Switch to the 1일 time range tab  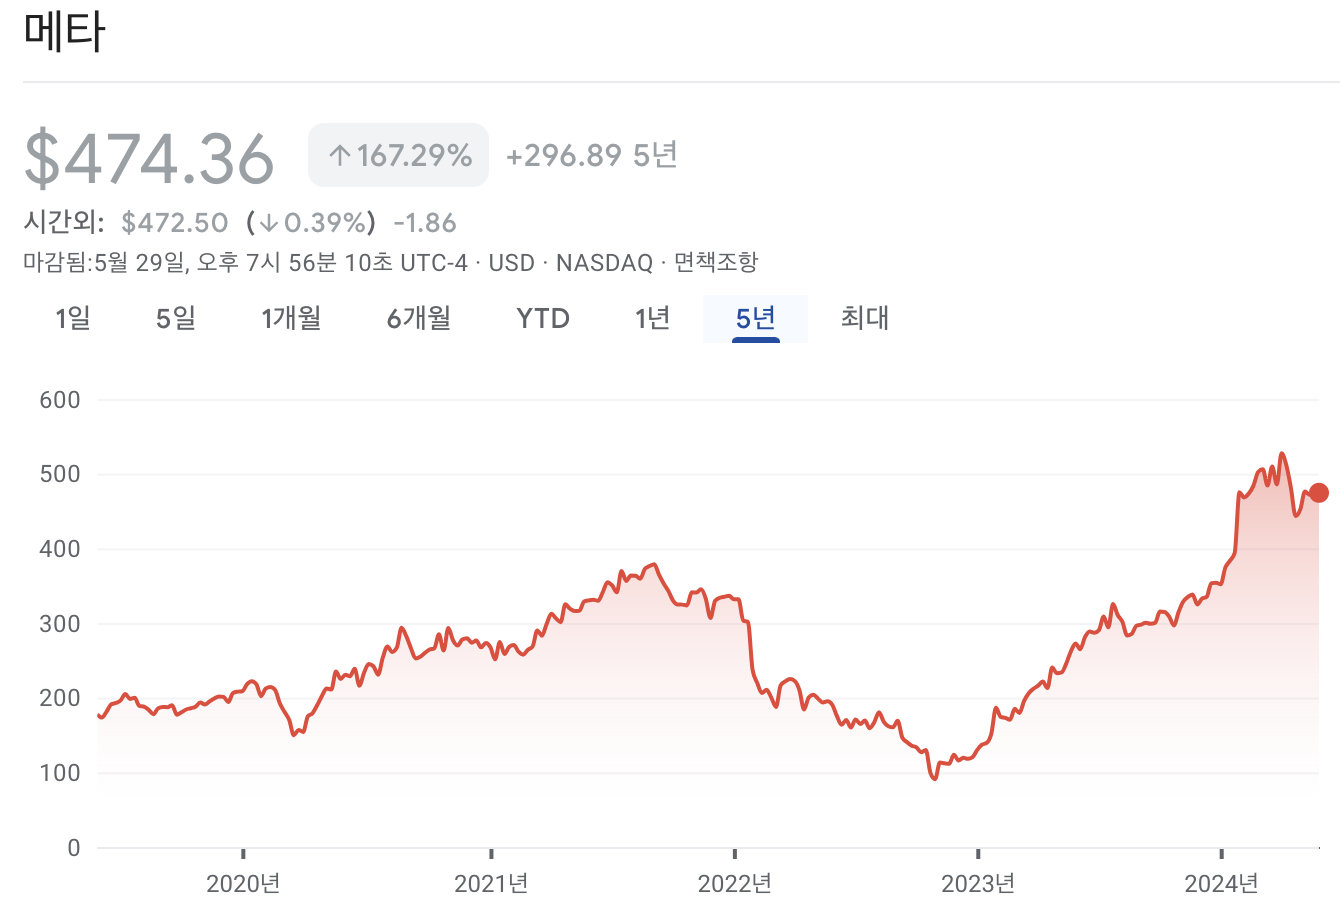pos(72,318)
